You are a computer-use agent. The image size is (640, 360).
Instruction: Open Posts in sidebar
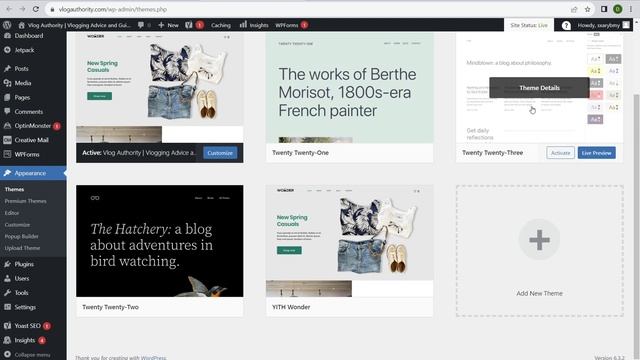click(22, 69)
